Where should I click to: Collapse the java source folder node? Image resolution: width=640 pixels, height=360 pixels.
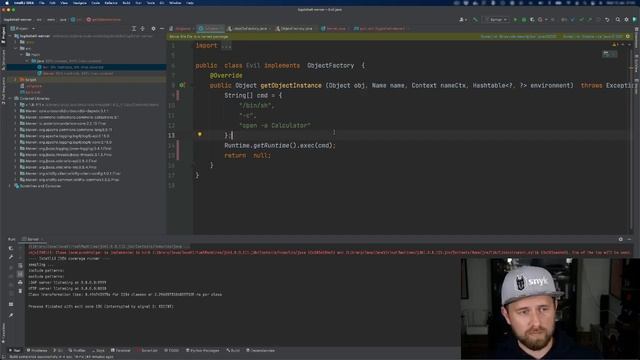pos(27,61)
